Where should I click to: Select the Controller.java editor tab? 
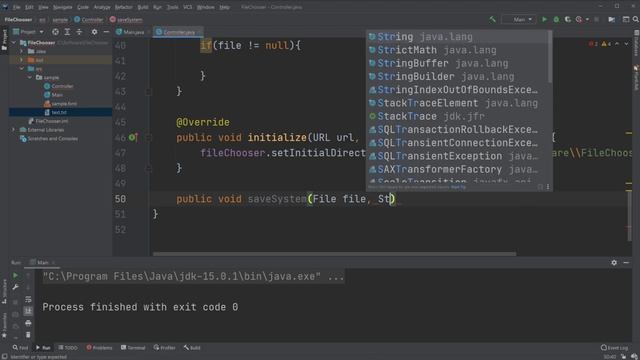(x=178, y=32)
